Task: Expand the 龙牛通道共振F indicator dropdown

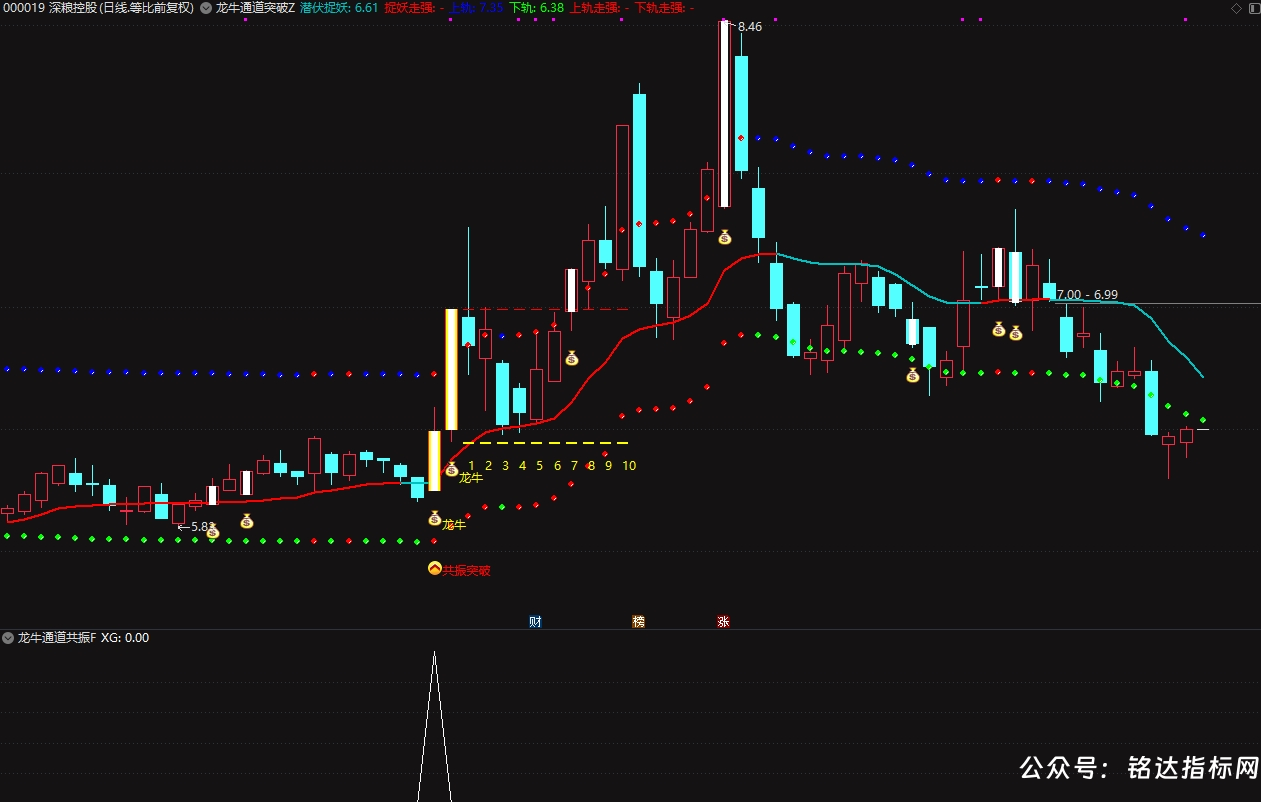Action: point(8,637)
